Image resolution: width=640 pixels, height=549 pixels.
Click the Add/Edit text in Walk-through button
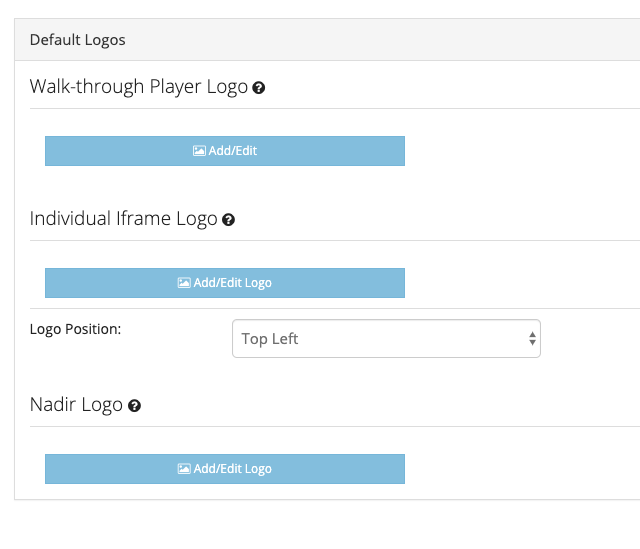[233, 151]
